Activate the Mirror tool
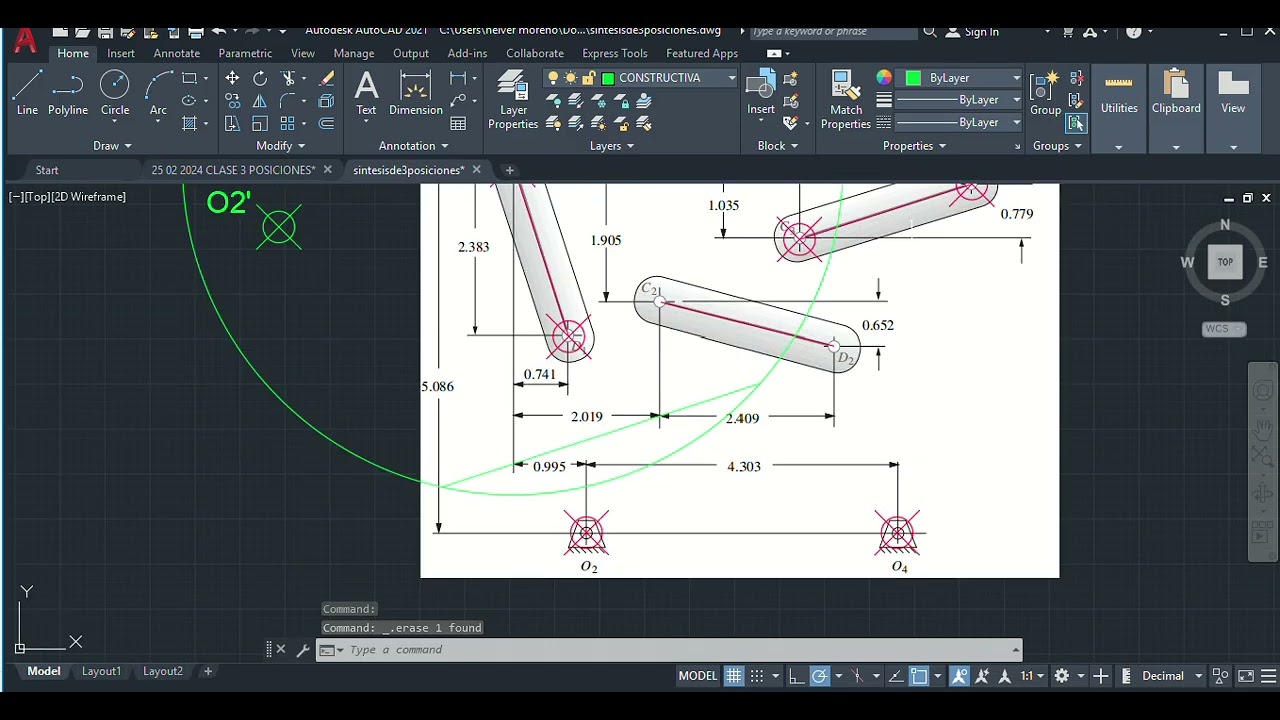 pos(260,101)
